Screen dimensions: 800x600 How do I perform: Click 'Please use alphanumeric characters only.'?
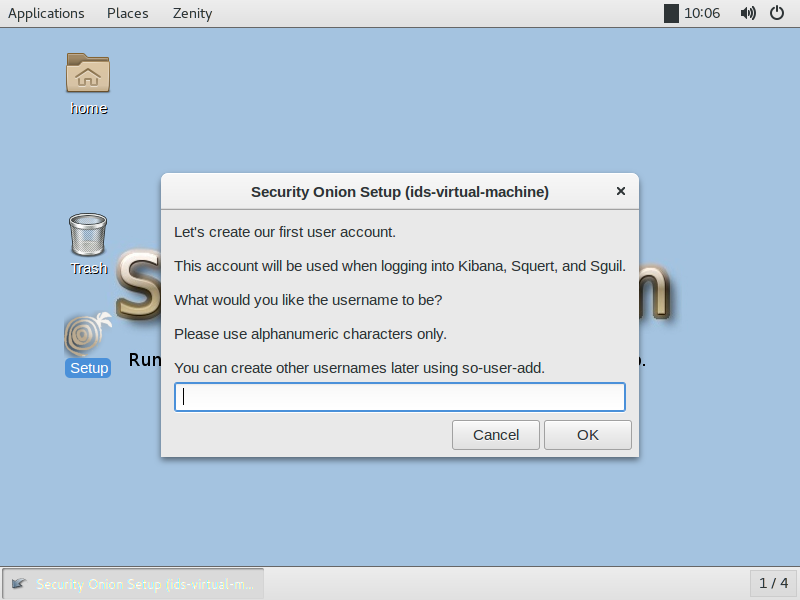[x=310, y=334]
